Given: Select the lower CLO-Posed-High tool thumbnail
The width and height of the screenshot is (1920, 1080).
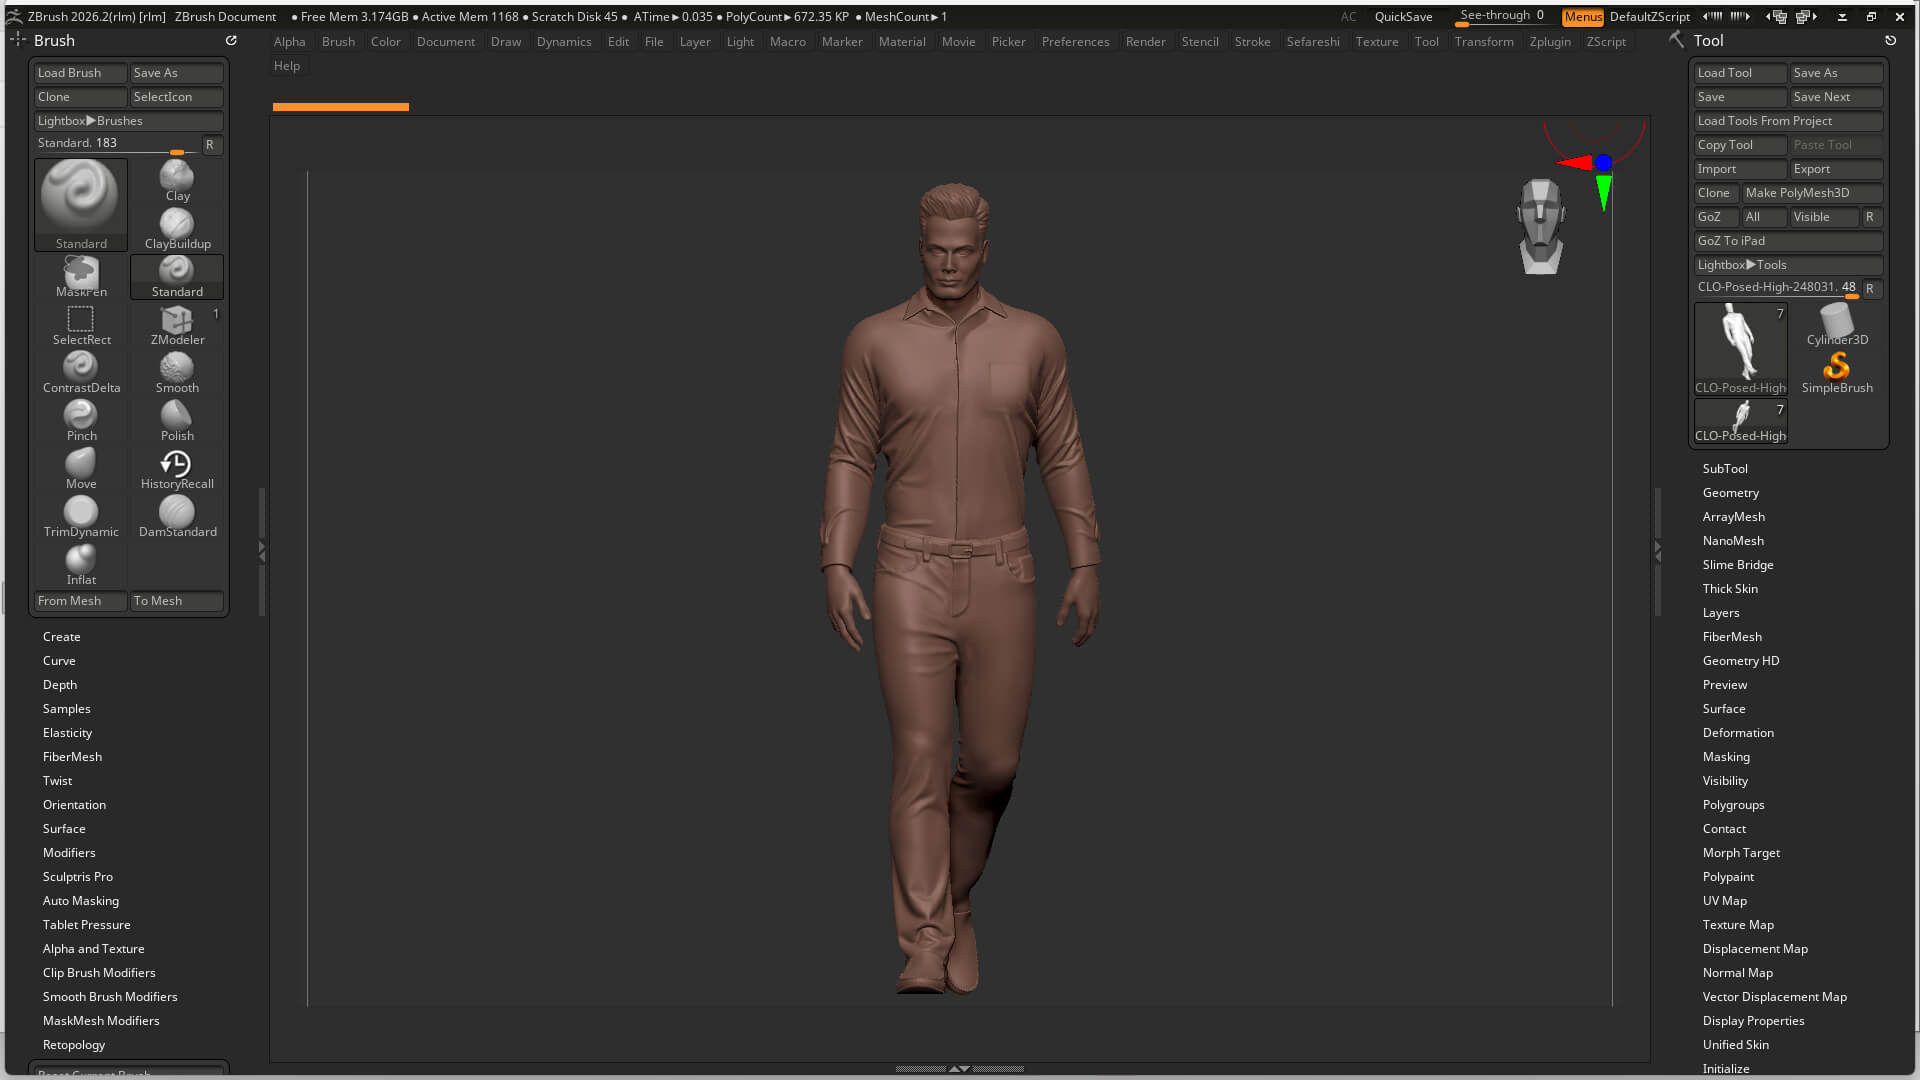Looking at the screenshot, I should click(1740, 421).
